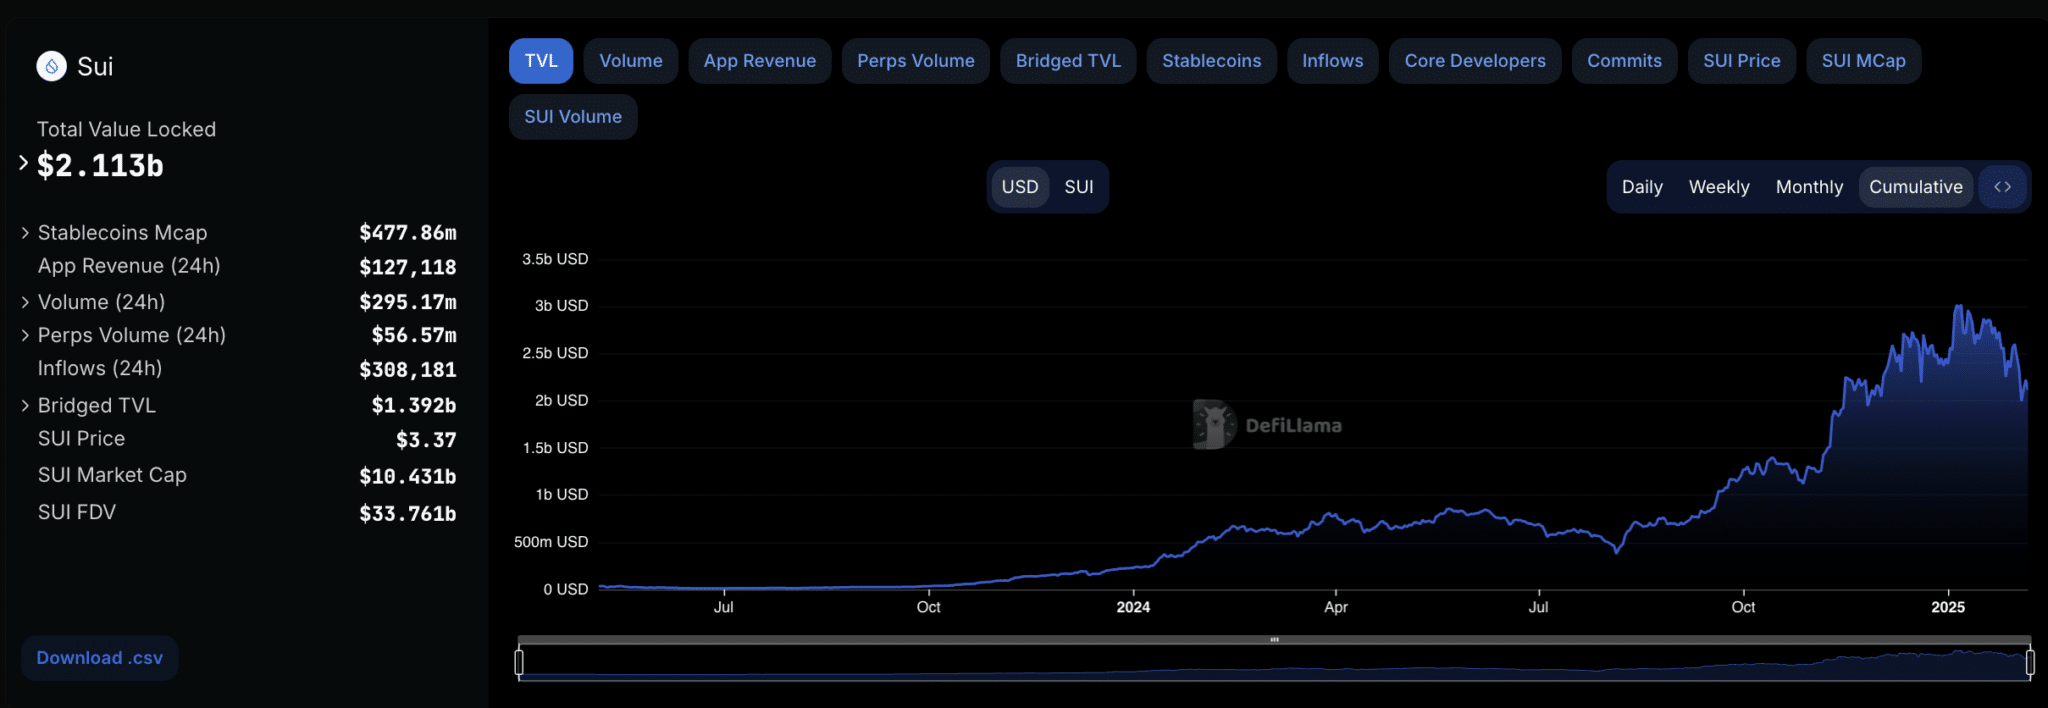Image resolution: width=2048 pixels, height=708 pixels.
Task: Download the .csv data file
Action: coord(99,658)
